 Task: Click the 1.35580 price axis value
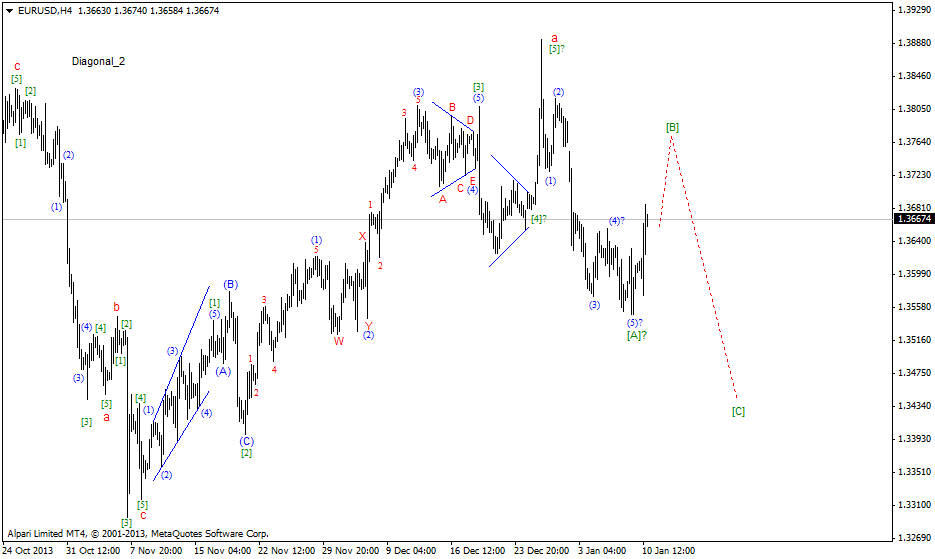pos(914,307)
